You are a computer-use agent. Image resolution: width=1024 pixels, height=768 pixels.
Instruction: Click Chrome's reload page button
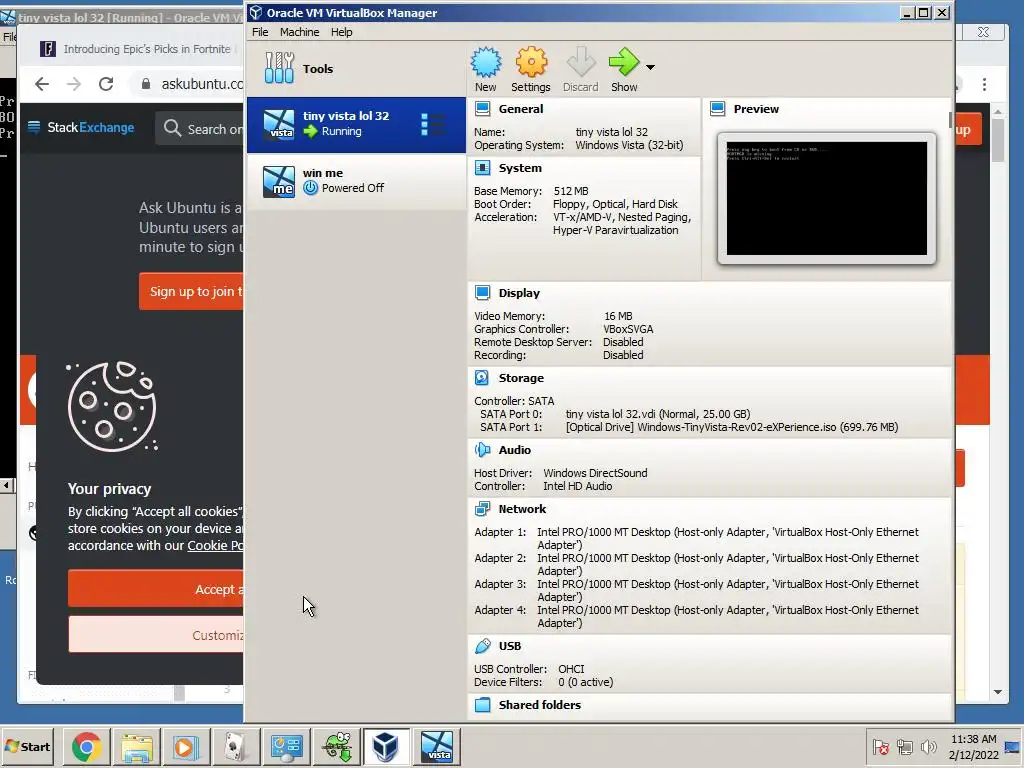(x=106, y=84)
